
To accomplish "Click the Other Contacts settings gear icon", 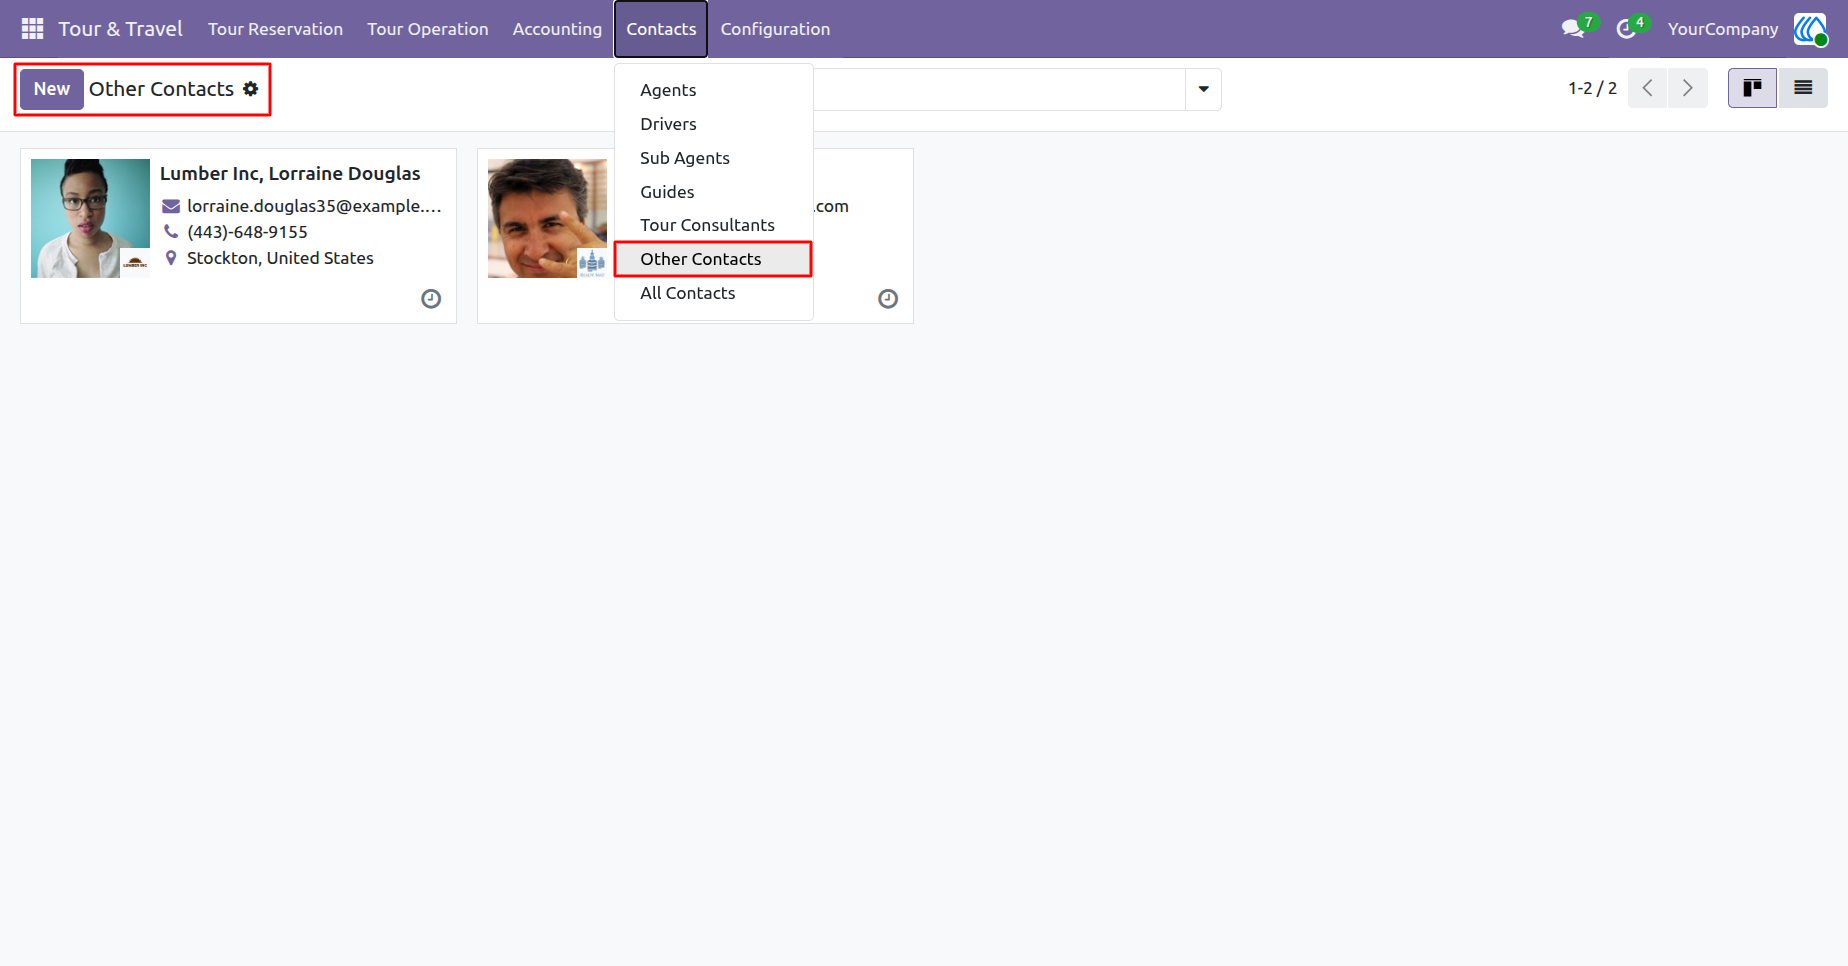I will pyautogui.click(x=251, y=89).
